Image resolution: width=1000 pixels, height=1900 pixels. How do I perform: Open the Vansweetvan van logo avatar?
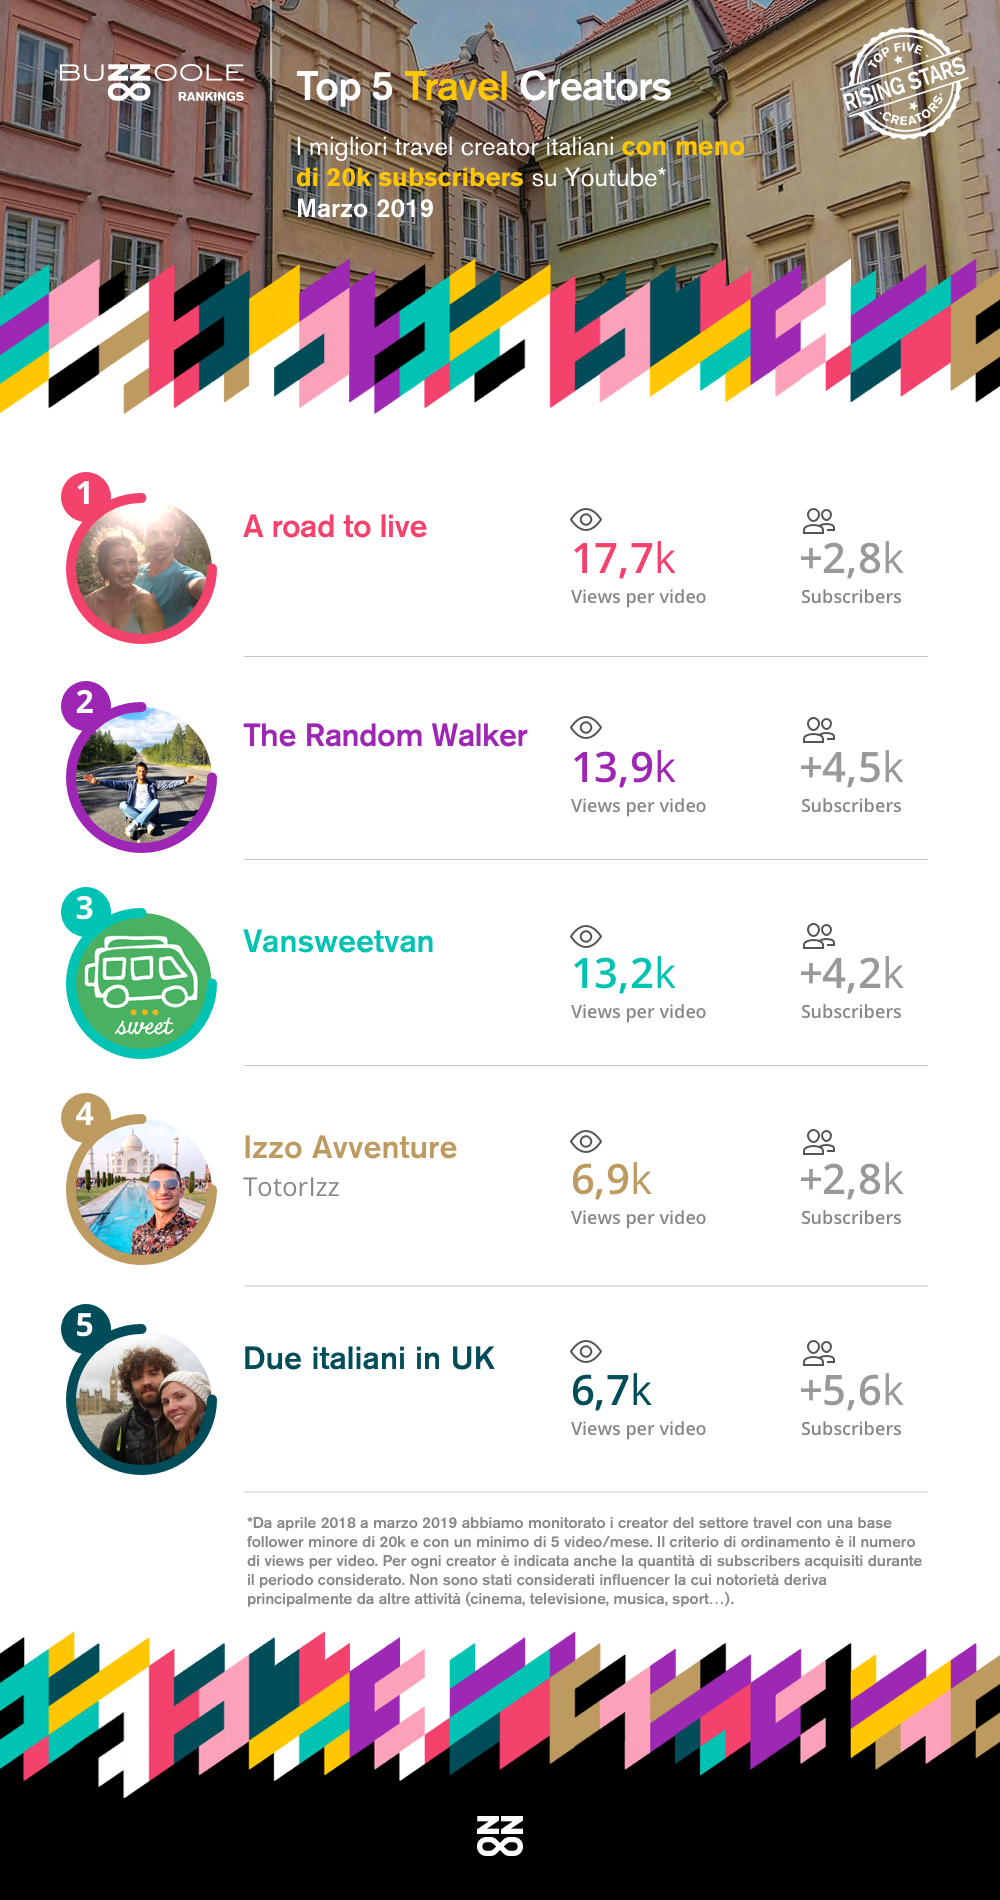point(141,985)
